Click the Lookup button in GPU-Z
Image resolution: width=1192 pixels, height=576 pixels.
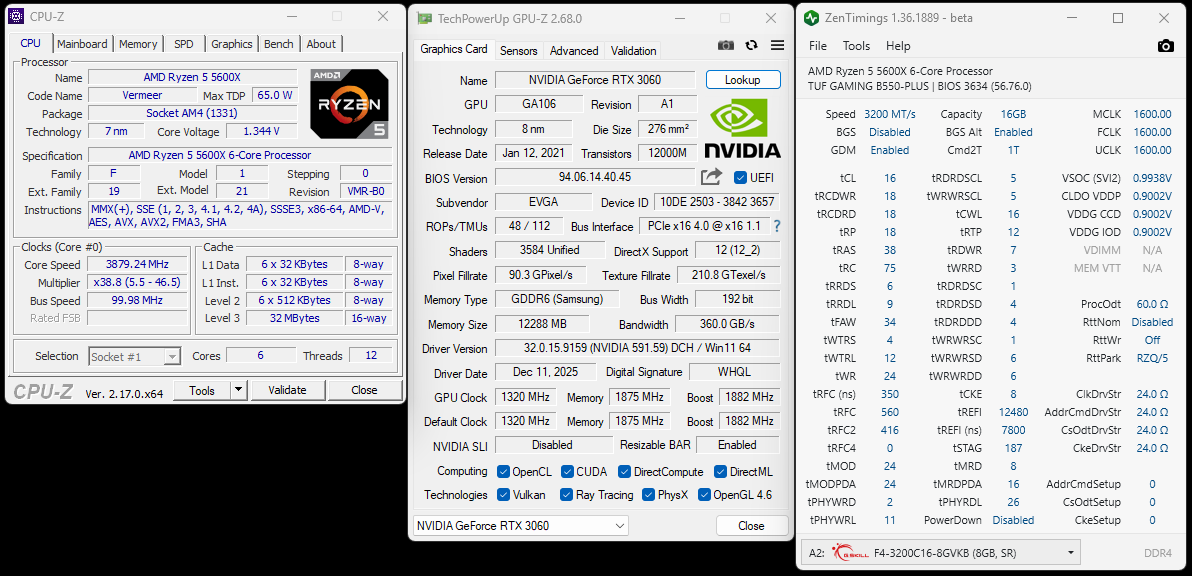743,80
